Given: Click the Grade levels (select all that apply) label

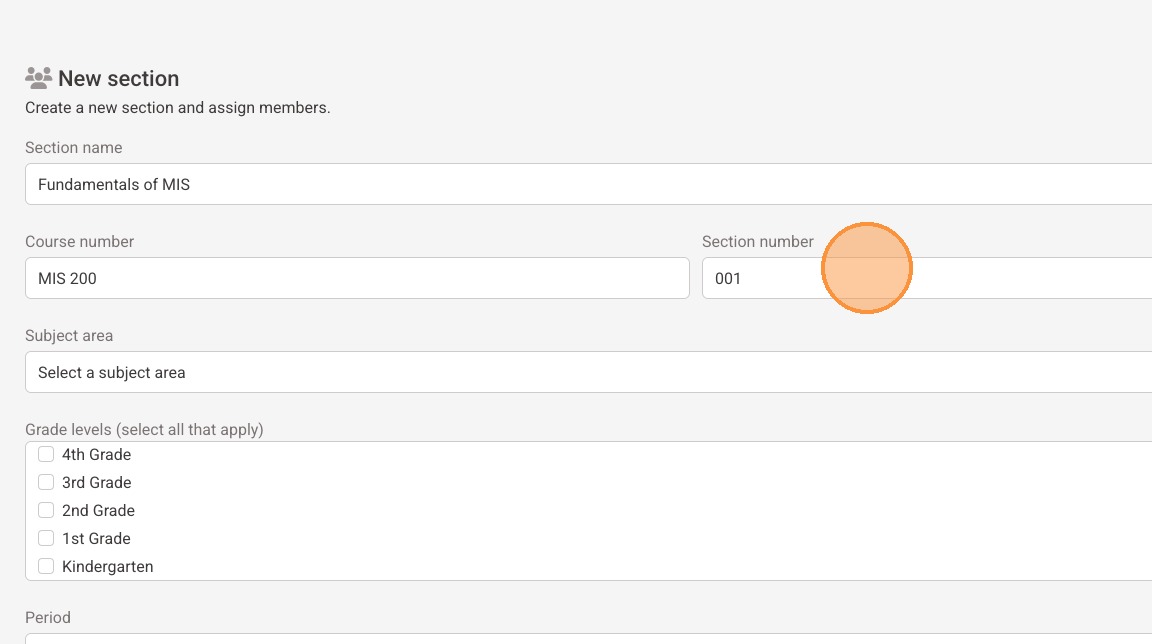Looking at the screenshot, I should pos(144,429).
